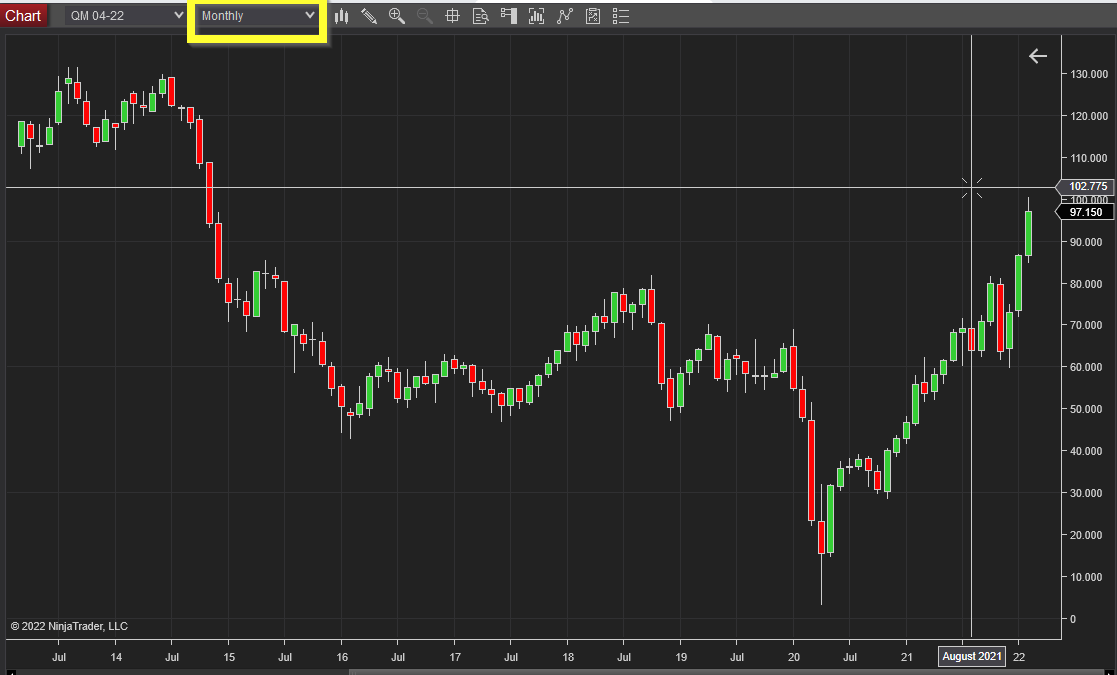
Task: Click the zoom out magnifier icon
Action: [425, 16]
